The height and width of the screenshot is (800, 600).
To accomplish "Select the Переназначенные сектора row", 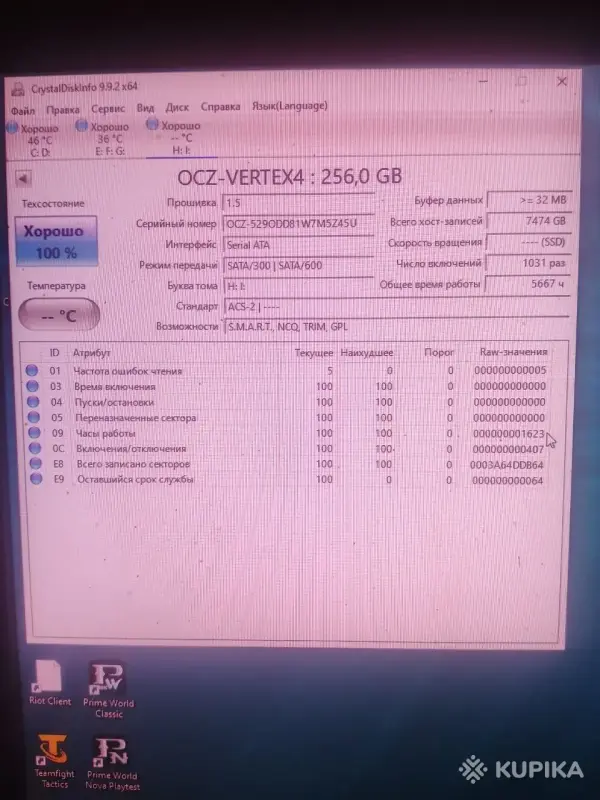I will pyautogui.click(x=289, y=417).
